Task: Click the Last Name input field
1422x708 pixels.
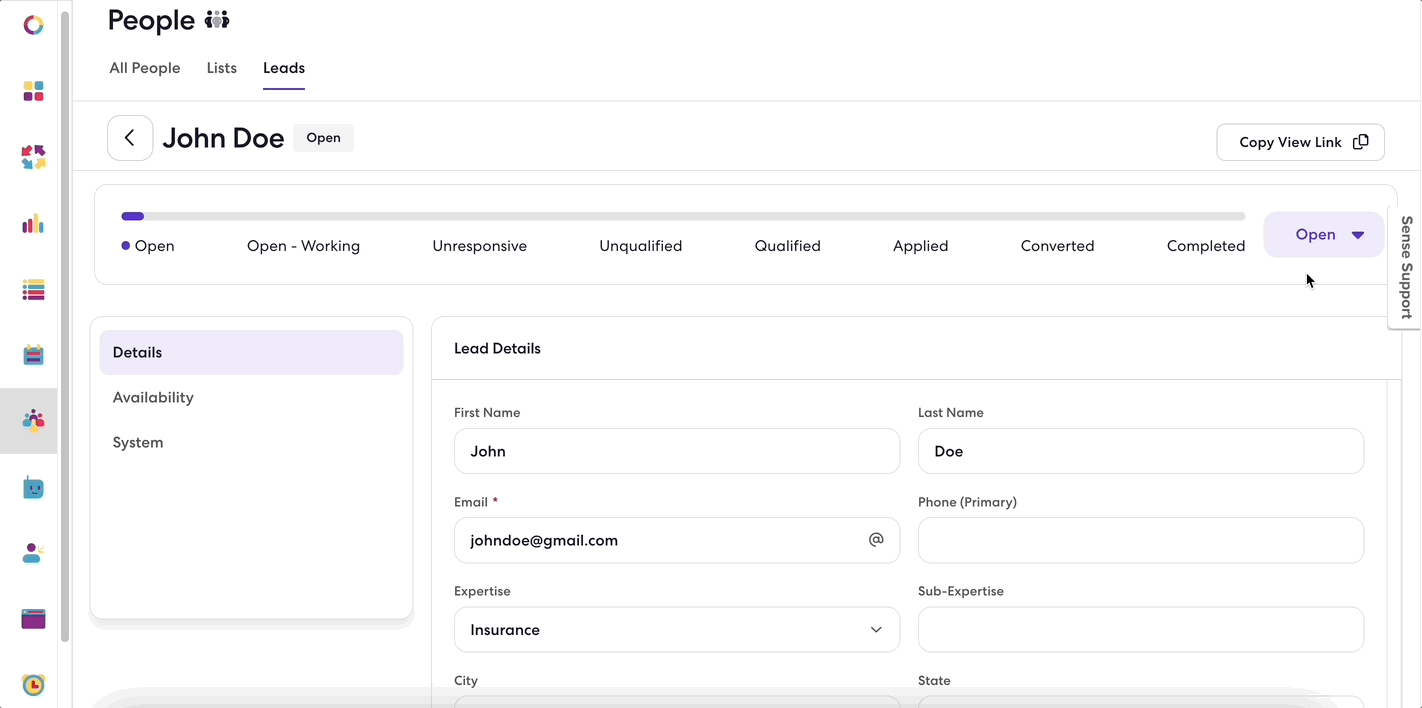Action: 1141,451
